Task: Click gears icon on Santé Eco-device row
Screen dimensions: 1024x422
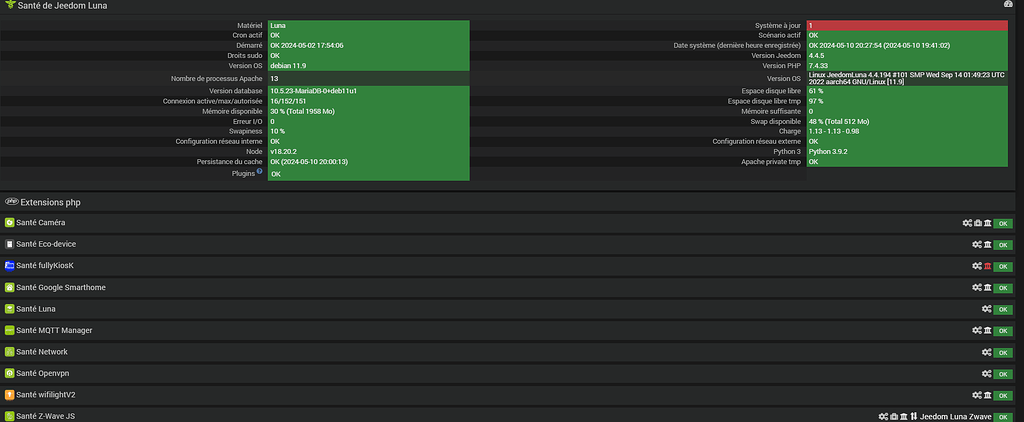Action: [976, 244]
